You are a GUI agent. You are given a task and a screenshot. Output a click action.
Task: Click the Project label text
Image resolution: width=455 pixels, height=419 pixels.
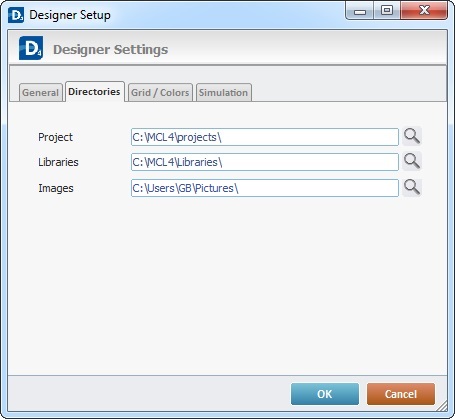pyautogui.click(x=55, y=137)
